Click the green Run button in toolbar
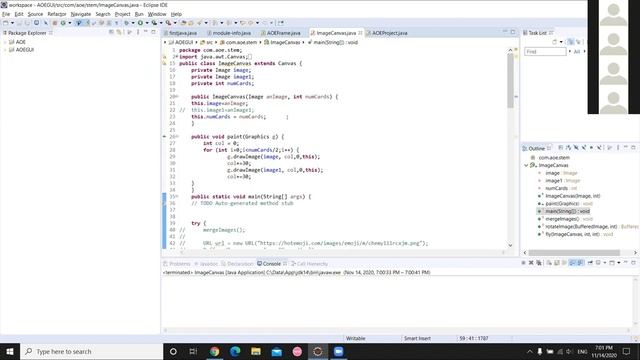640x360 pixels. [x=140, y=23]
